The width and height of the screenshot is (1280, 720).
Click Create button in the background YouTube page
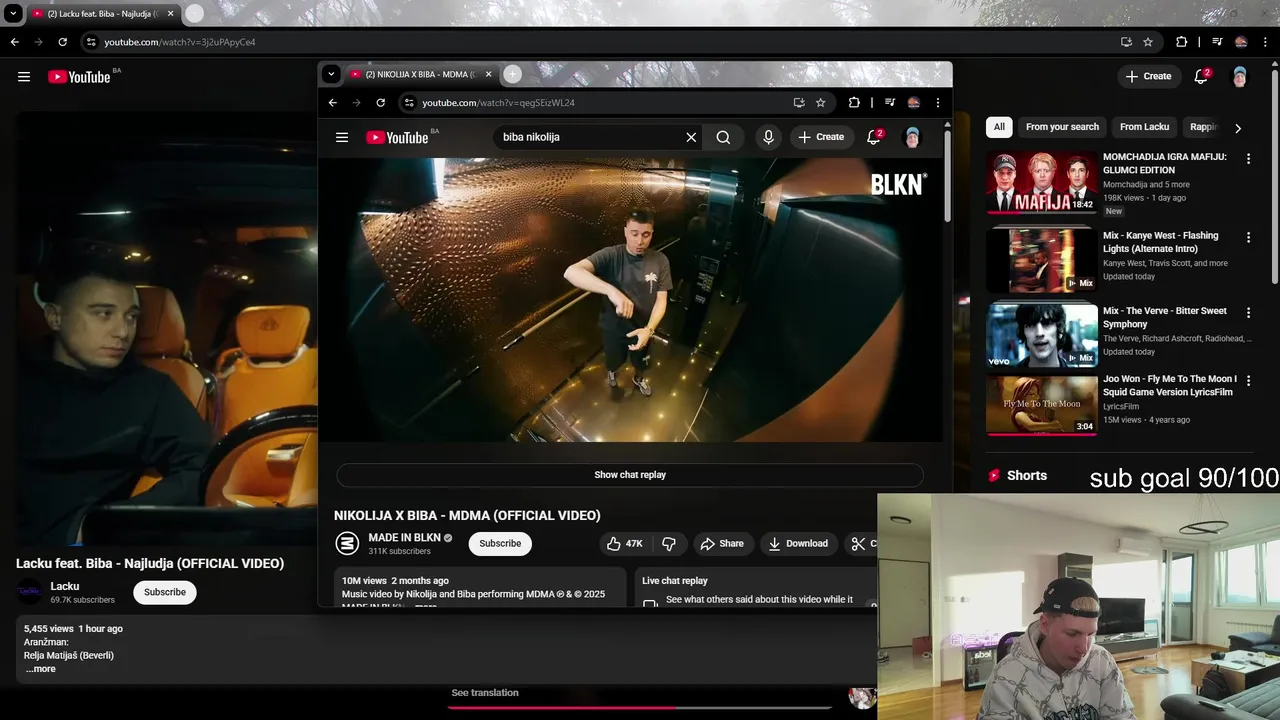click(1148, 76)
